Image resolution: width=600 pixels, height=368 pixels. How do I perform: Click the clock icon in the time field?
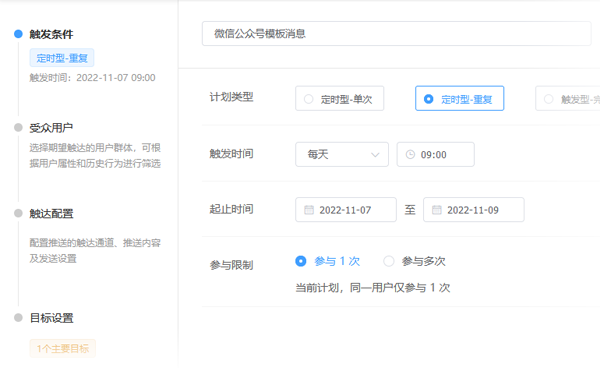[410, 155]
